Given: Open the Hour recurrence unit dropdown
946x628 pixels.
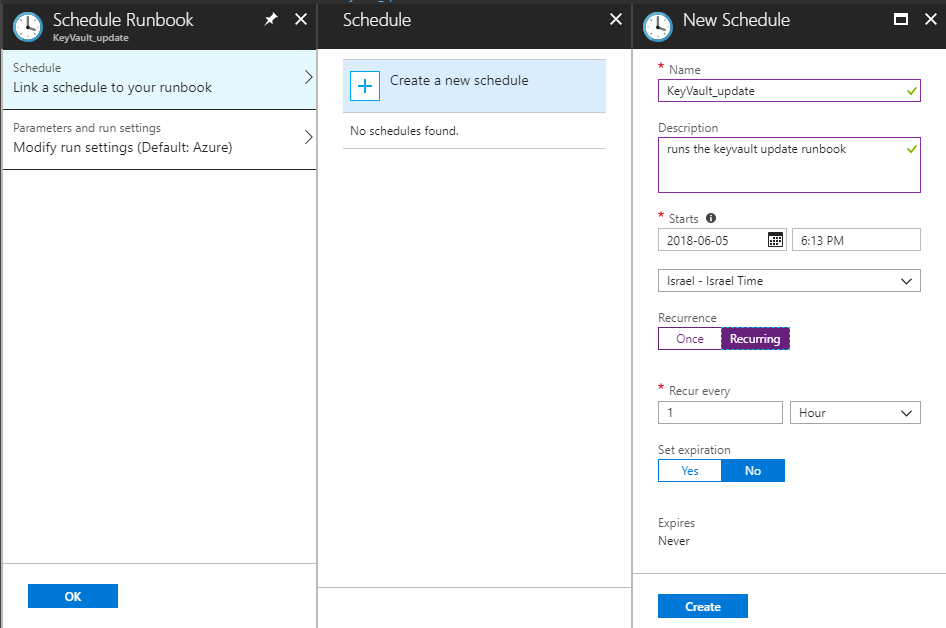Looking at the screenshot, I should click(x=855, y=413).
